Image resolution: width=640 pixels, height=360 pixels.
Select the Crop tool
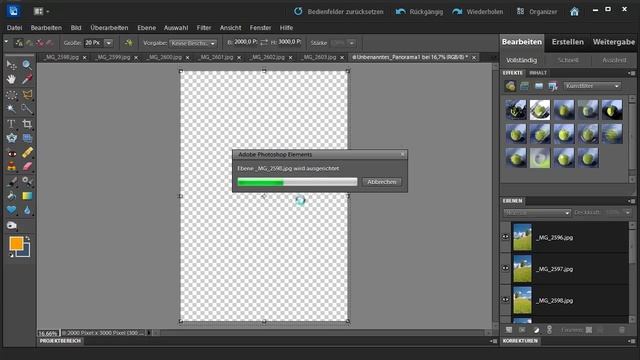coord(27,124)
